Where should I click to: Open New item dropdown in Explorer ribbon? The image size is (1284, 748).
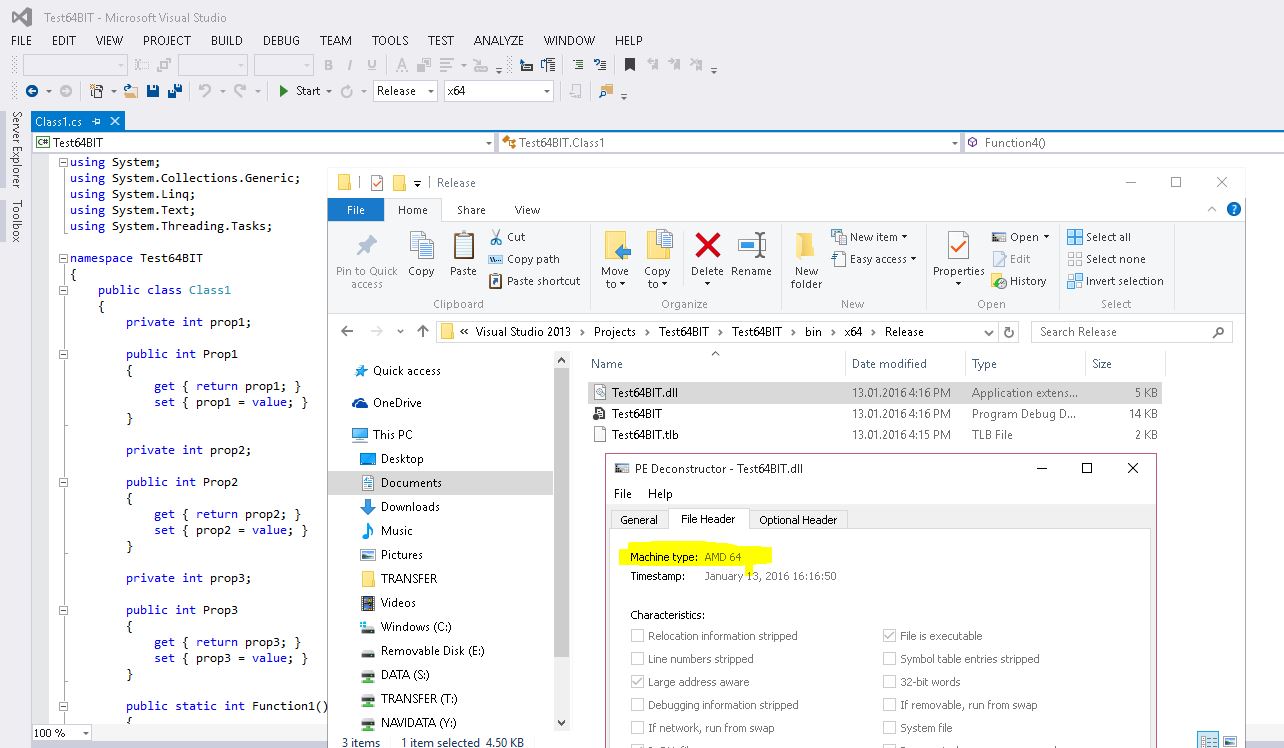pyautogui.click(x=869, y=237)
